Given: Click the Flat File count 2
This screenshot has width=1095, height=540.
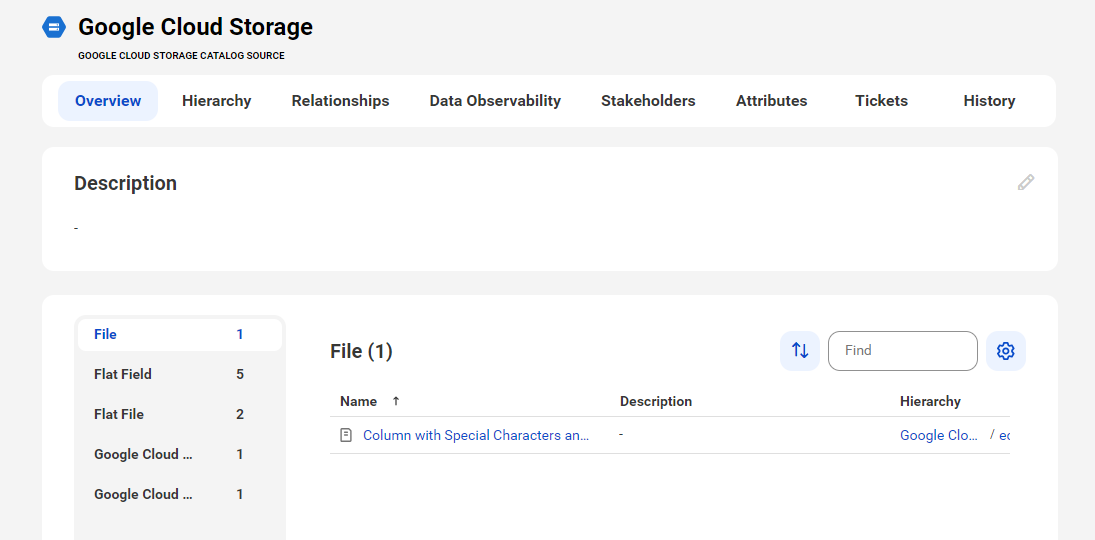Looking at the screenshot, I should coord(240,414).
